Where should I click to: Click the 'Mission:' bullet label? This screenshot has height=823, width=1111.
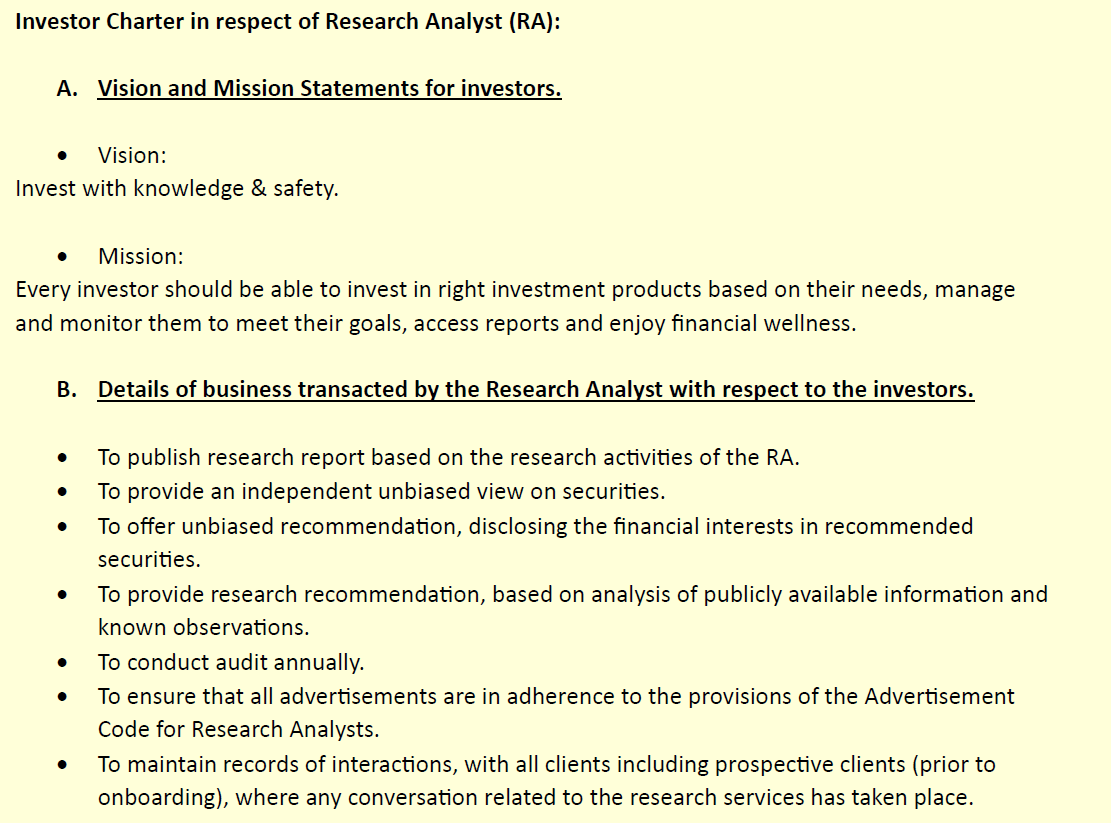[x=140, y=256]
